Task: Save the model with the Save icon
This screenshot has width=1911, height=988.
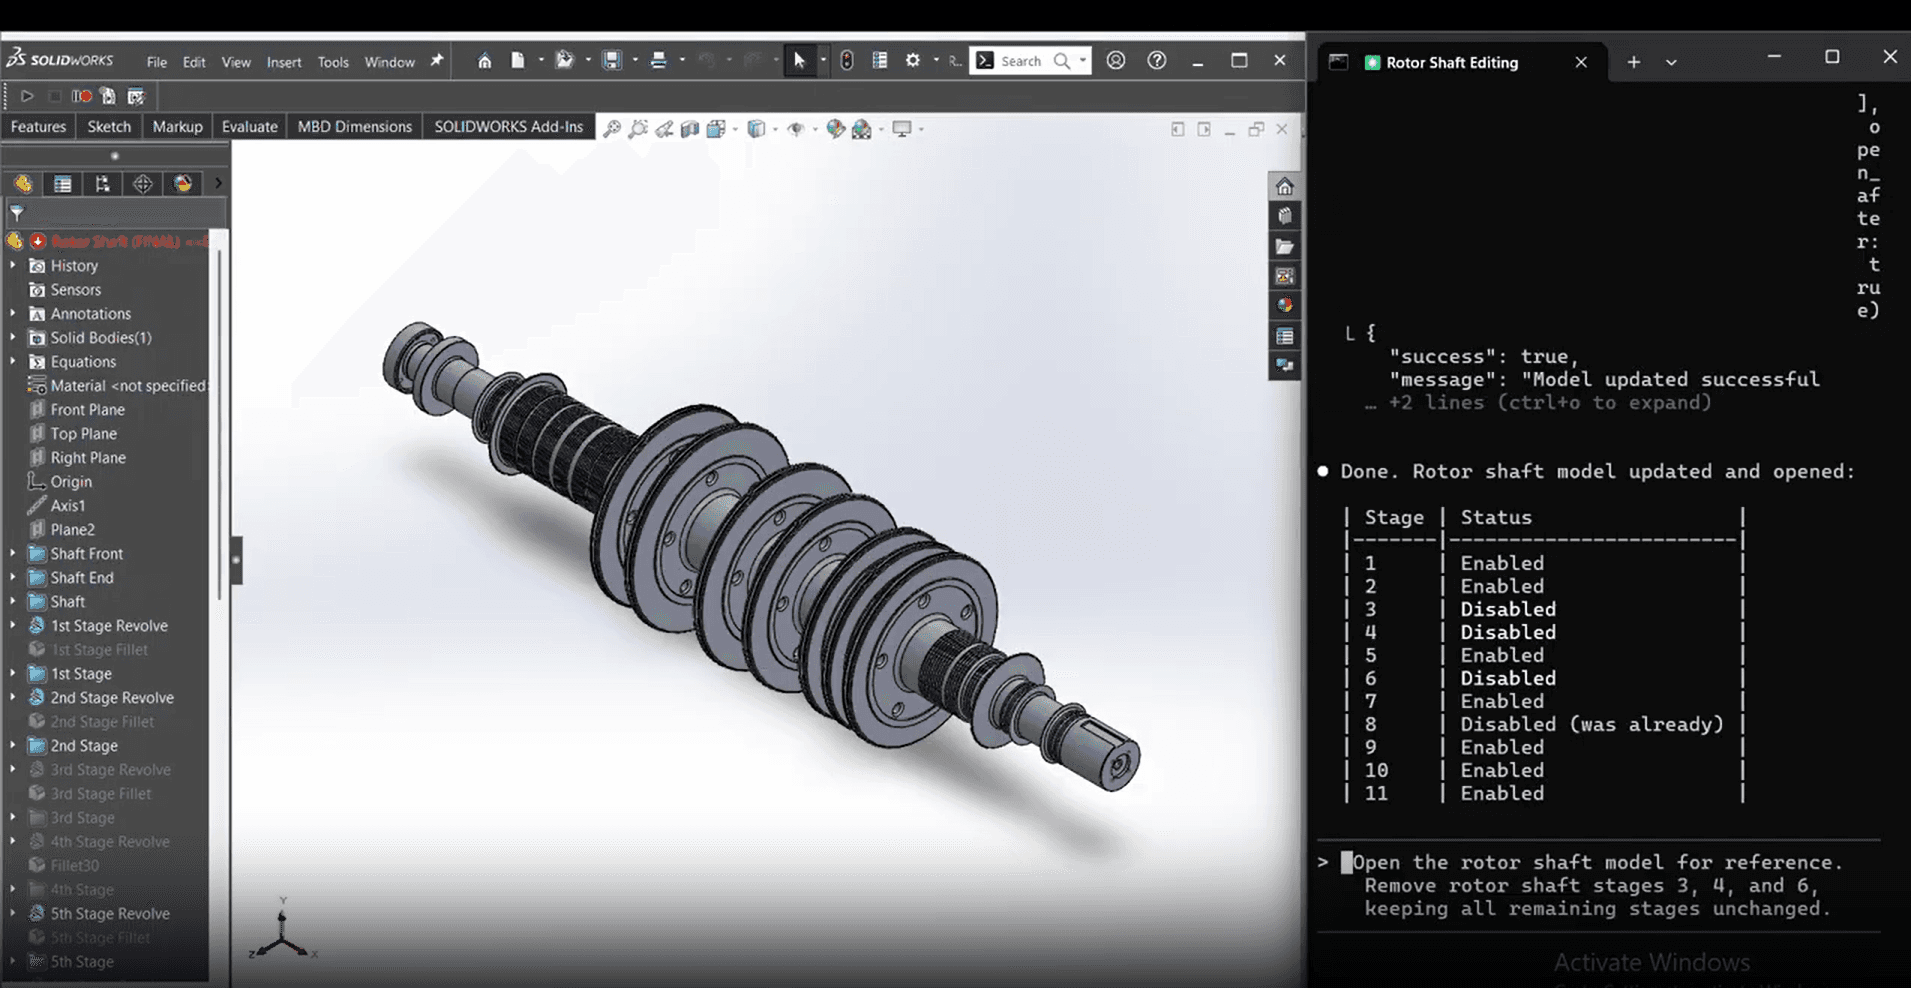Action: 611,61
